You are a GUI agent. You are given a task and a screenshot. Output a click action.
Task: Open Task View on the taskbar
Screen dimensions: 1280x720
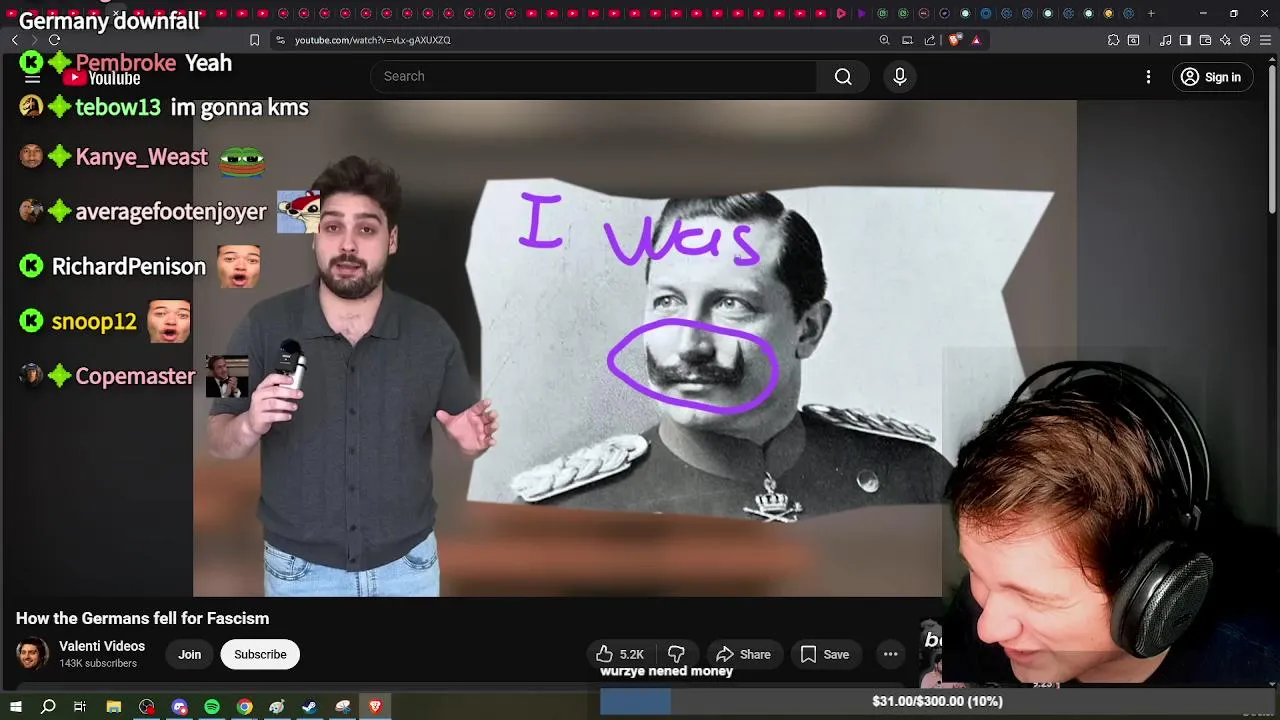coord(80,706)
